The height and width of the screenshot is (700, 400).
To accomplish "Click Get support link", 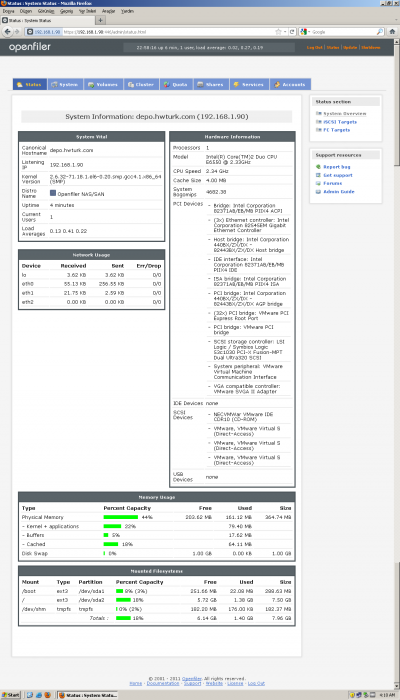I will 338,175.
